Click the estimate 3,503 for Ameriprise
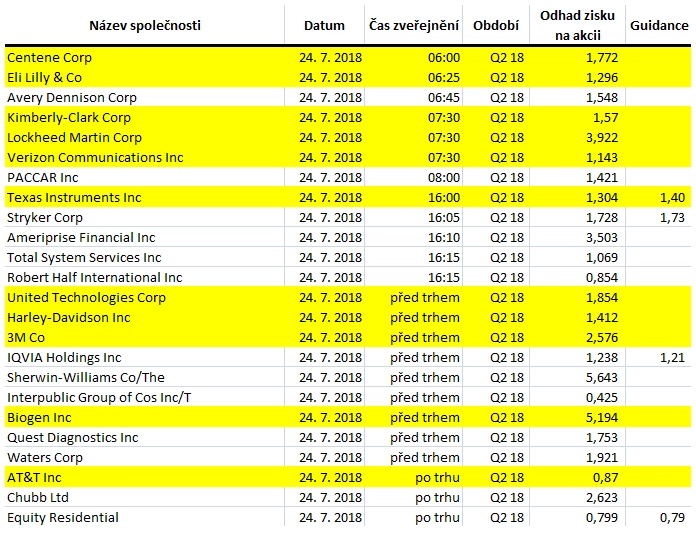This screenshot has width=696, height=533. pos(602,237)
